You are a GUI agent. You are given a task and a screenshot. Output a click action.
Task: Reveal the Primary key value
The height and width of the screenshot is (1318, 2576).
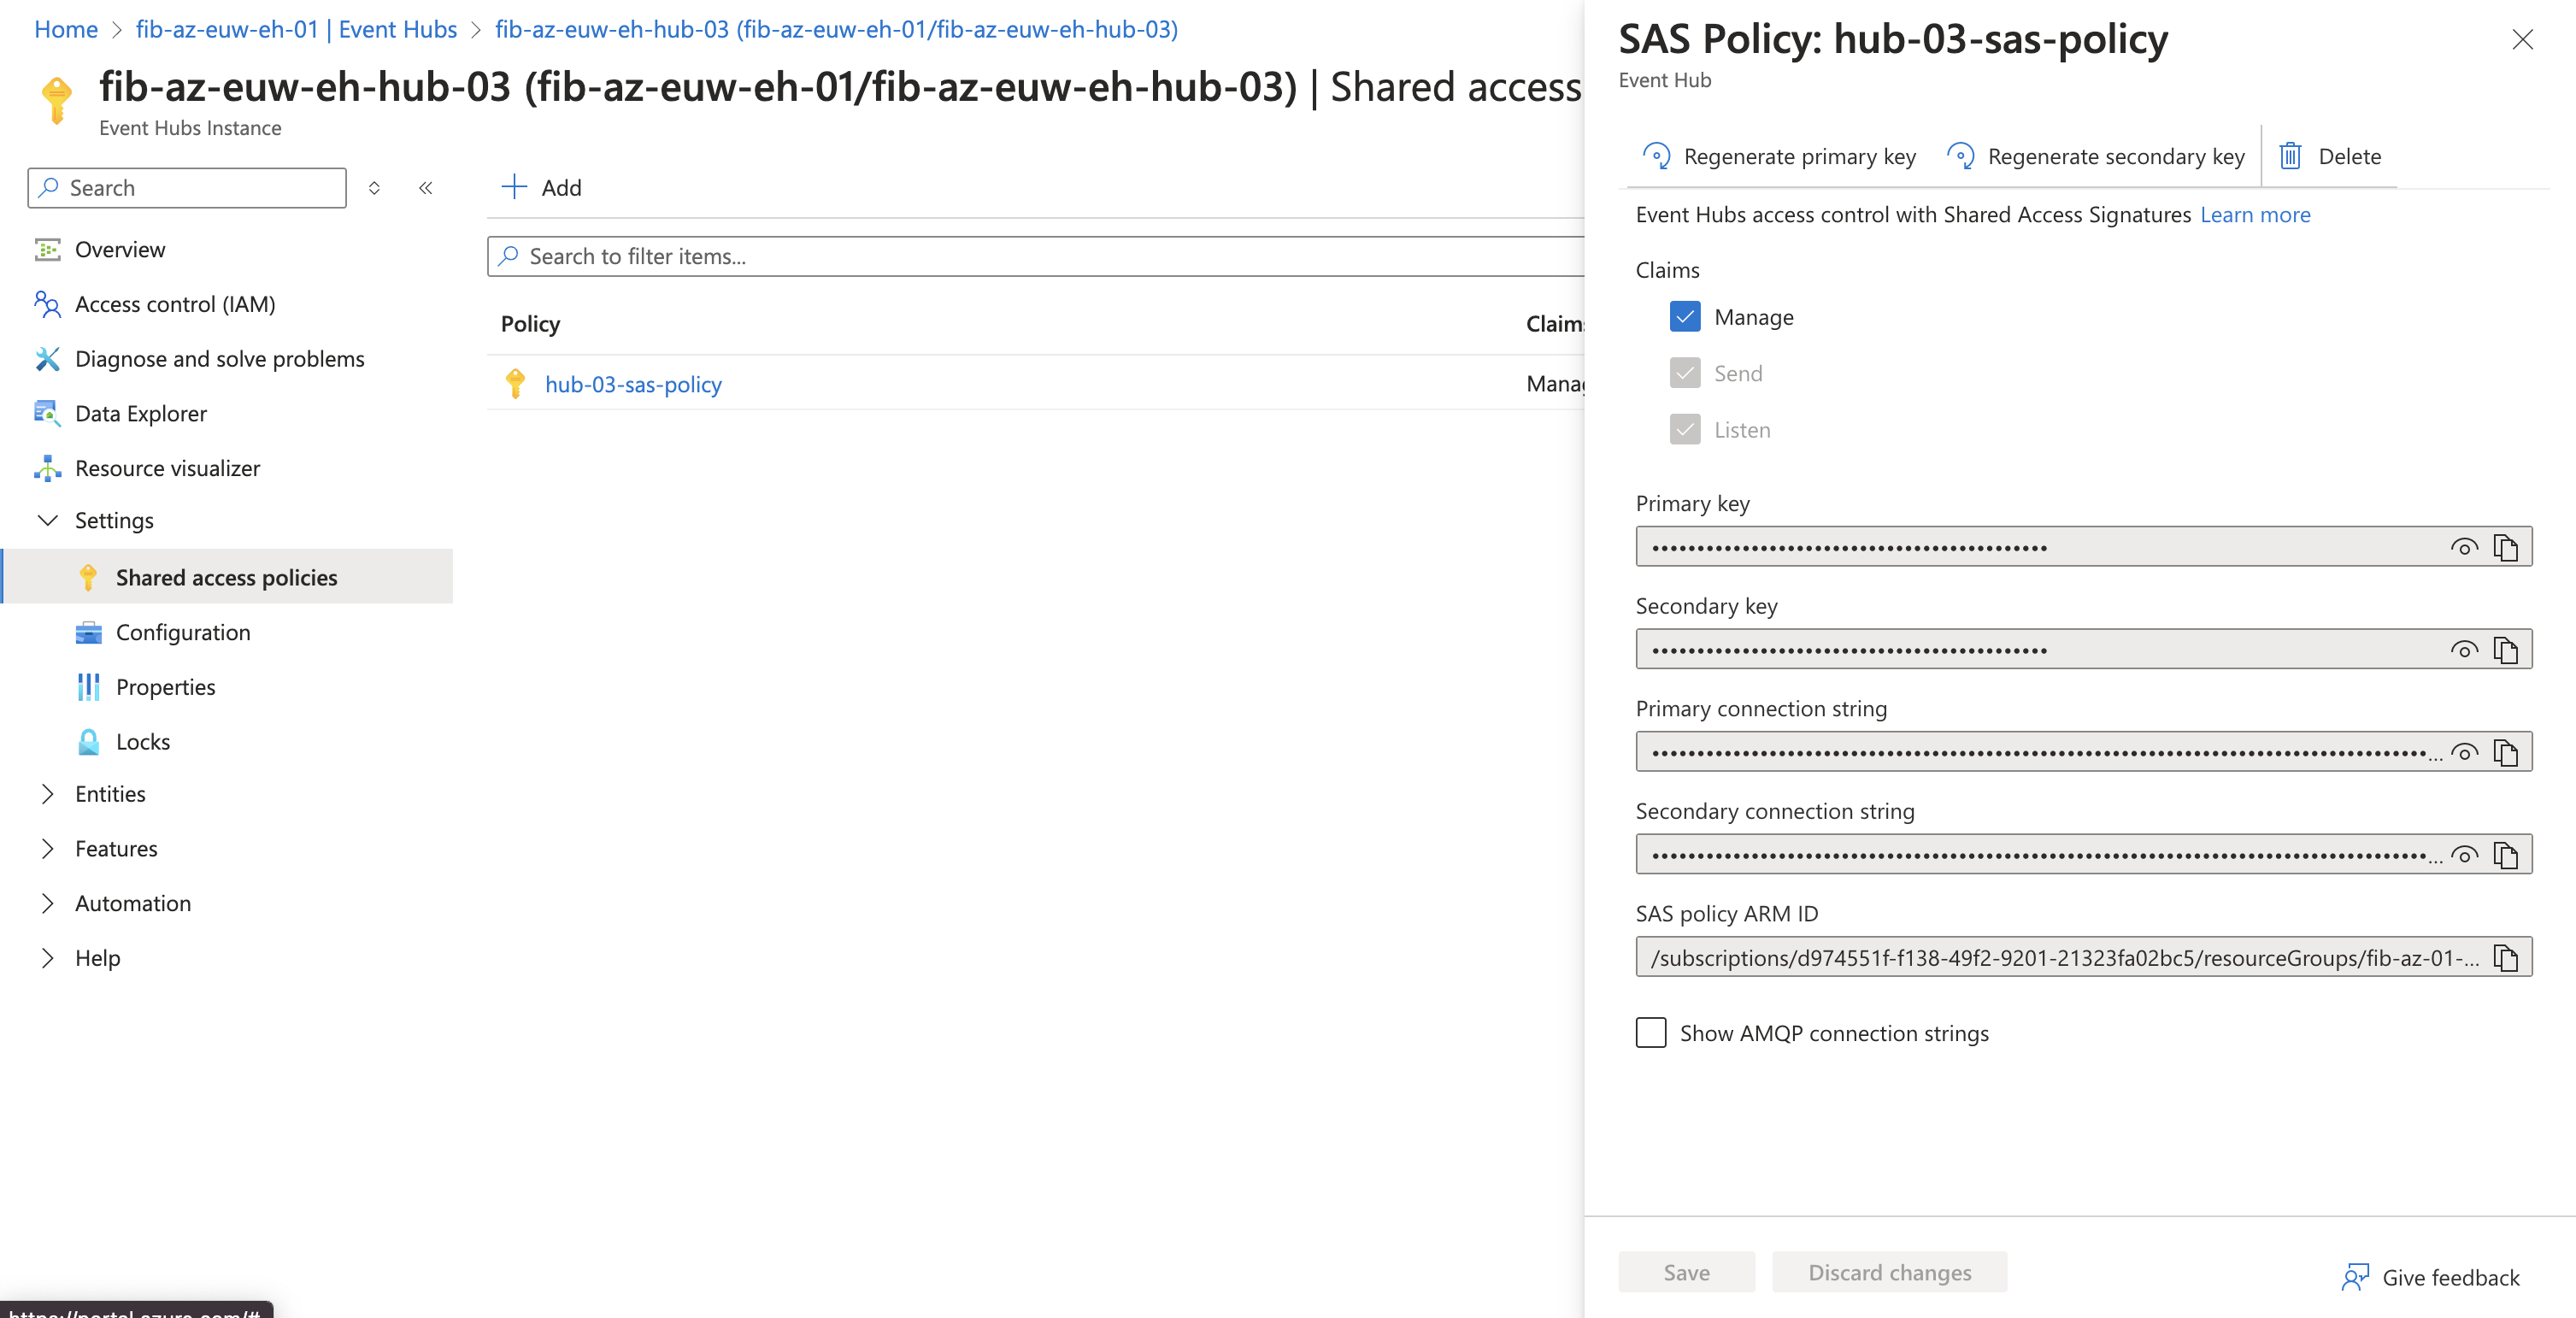coord(2464,547)
